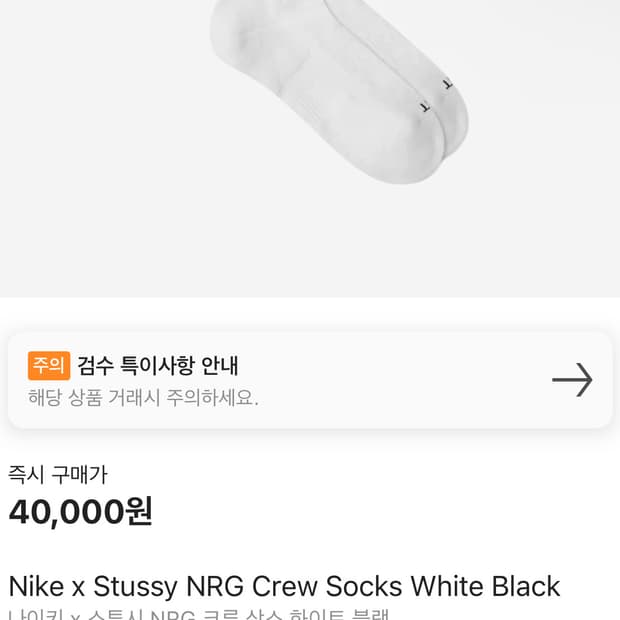Screen dimensions: 620x620
Task: Tap the right arrow in the inspection notice
Action: [572, 380]
